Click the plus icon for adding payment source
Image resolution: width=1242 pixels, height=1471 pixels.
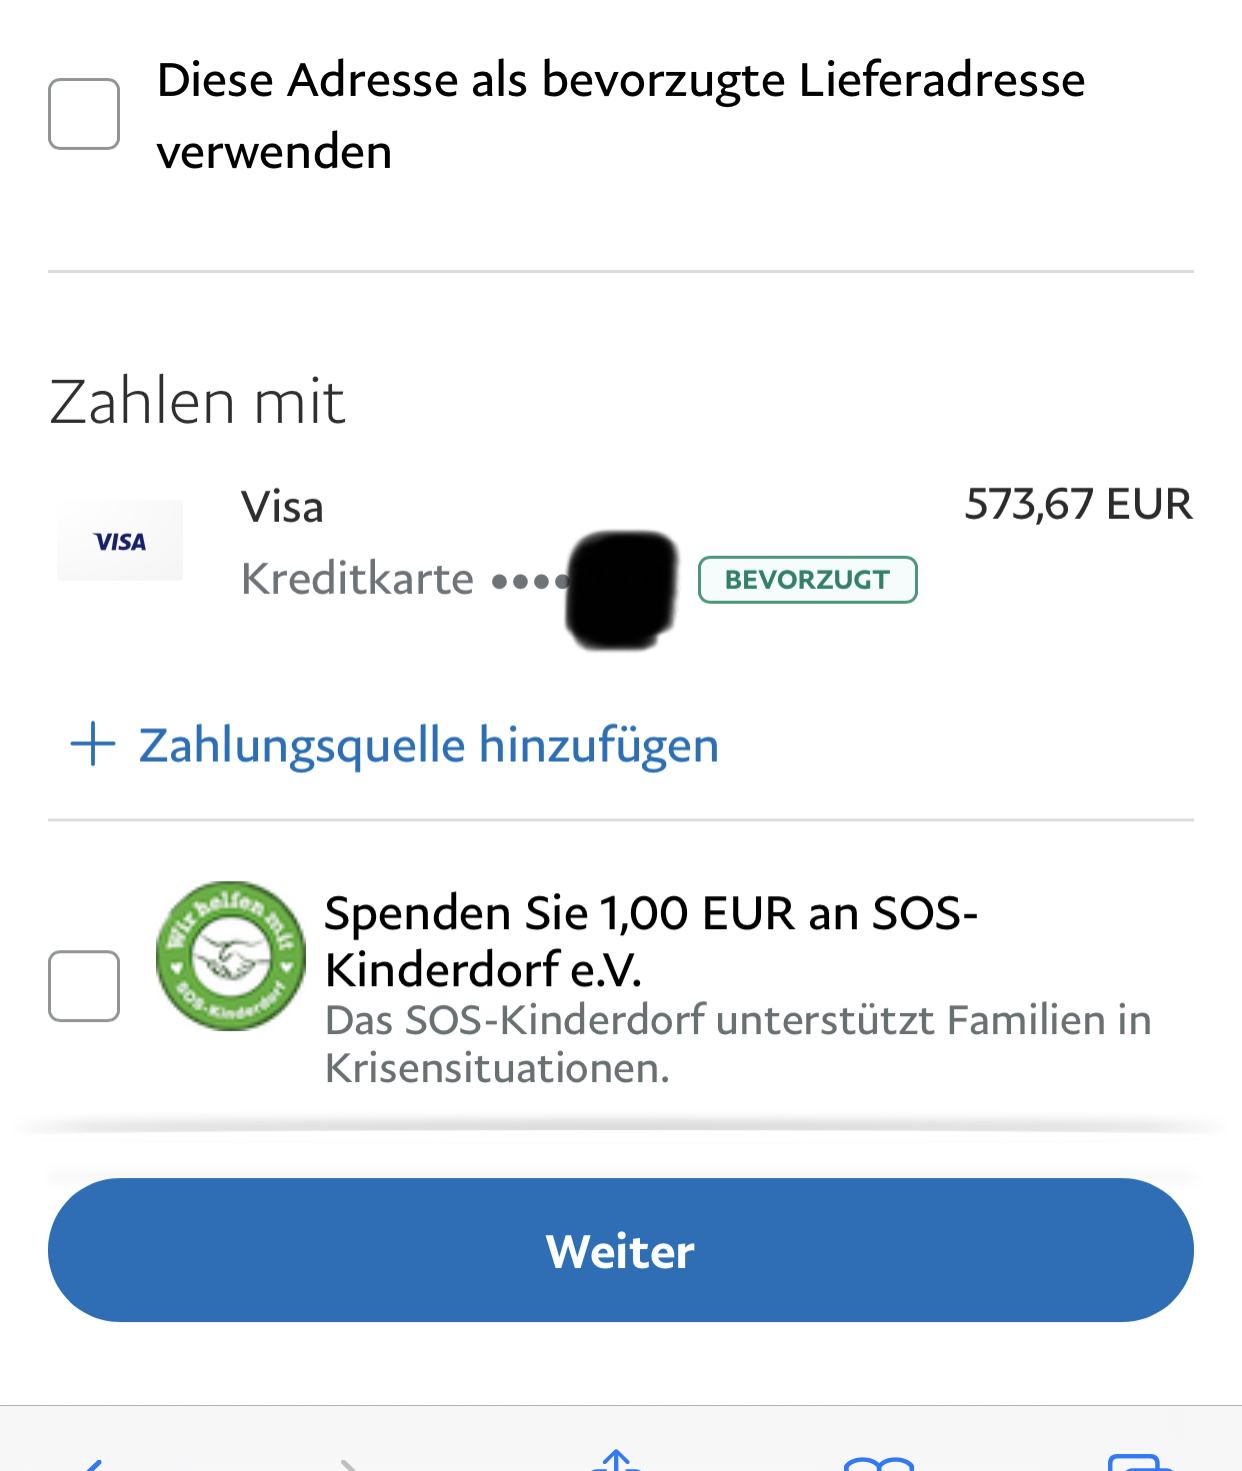(93, 745)
